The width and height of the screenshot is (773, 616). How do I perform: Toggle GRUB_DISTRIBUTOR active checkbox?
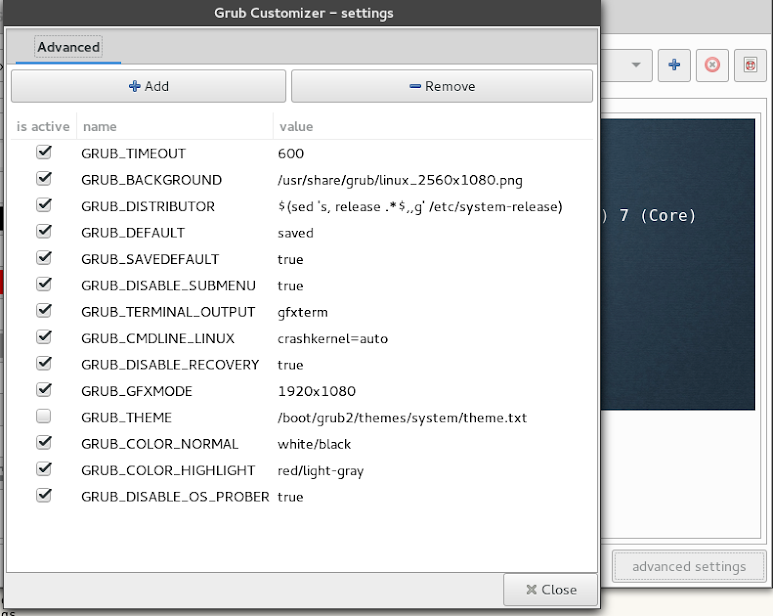[44, 205]
